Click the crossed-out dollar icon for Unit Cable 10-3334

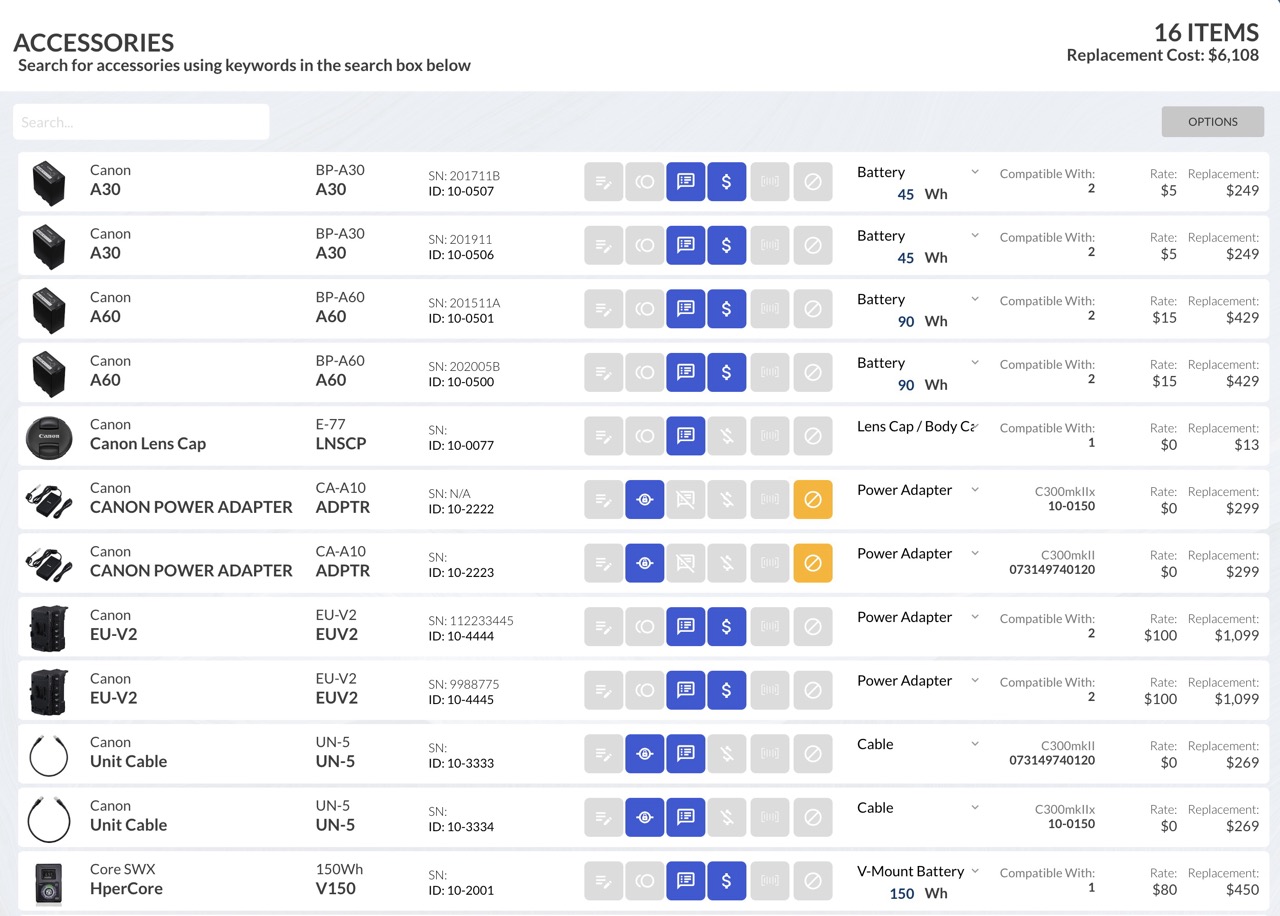coord(727,817)
